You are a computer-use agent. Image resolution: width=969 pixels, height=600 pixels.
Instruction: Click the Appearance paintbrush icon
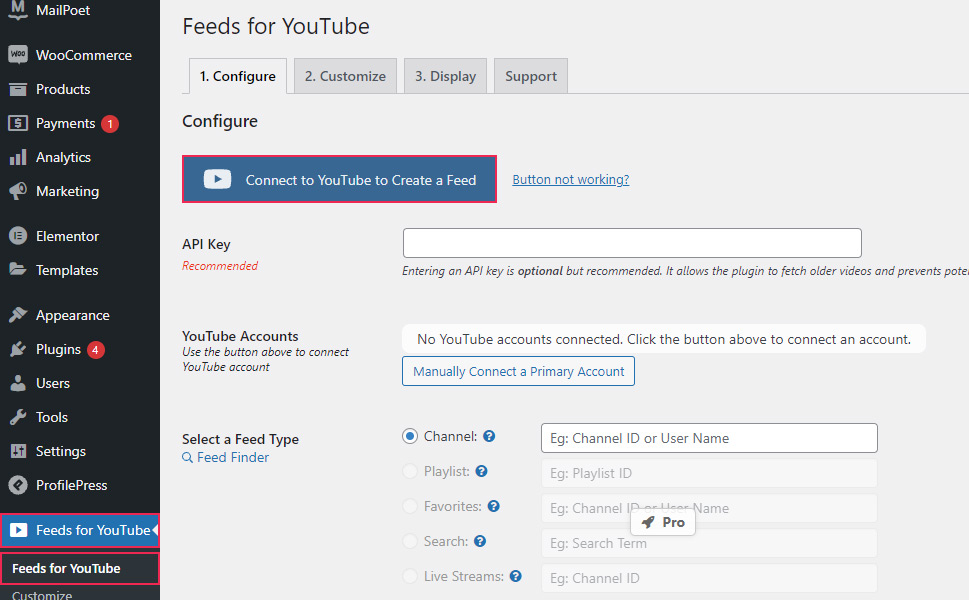18,315
